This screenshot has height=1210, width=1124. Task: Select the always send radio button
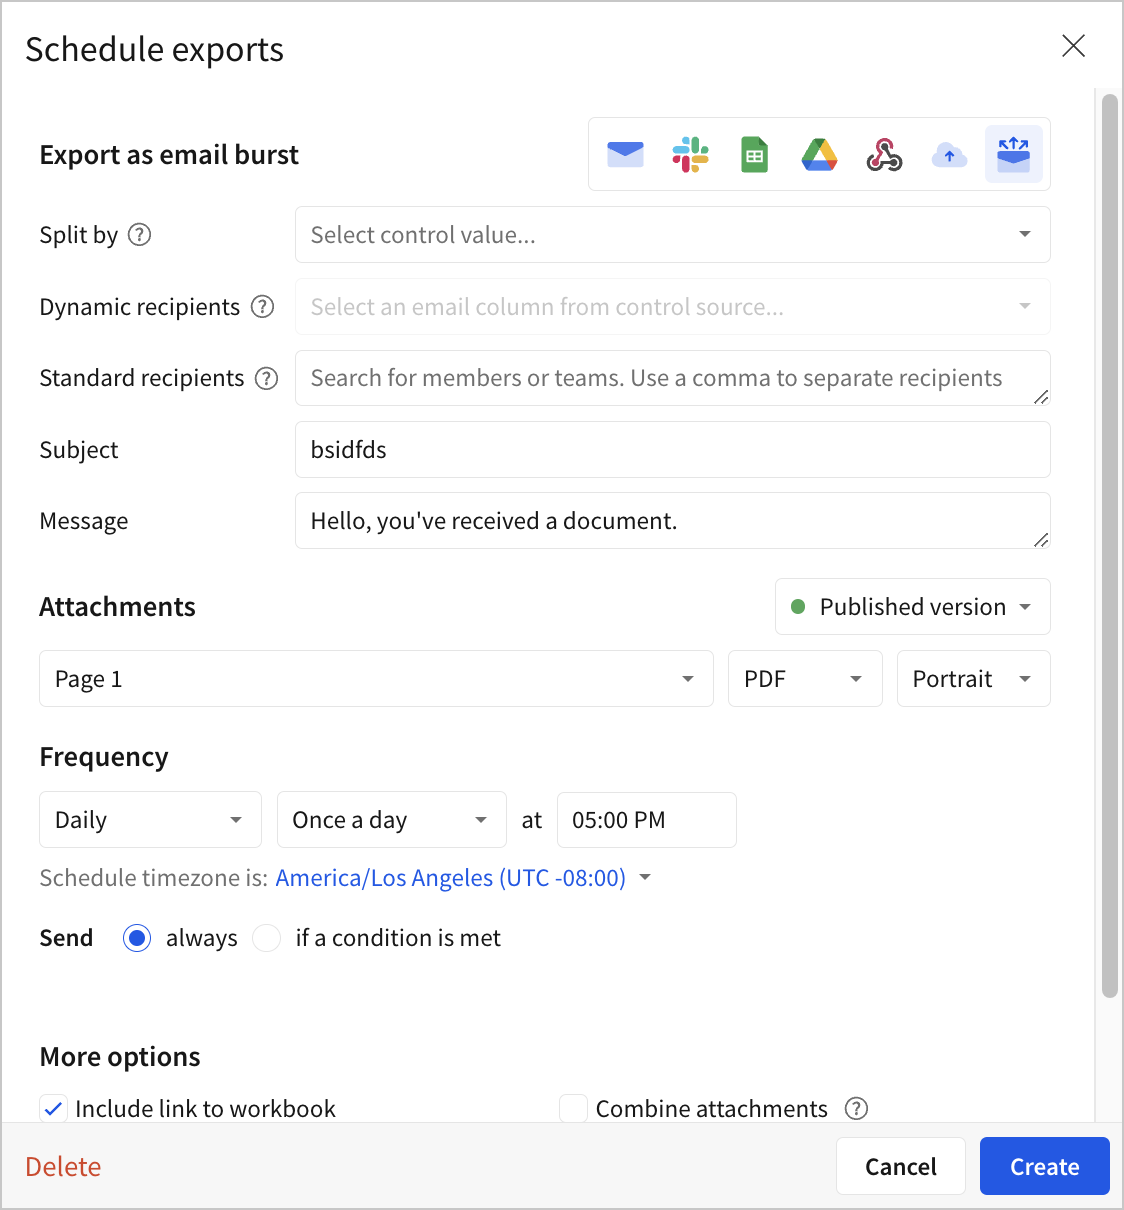pyautogui.click(x=137, y=938)
